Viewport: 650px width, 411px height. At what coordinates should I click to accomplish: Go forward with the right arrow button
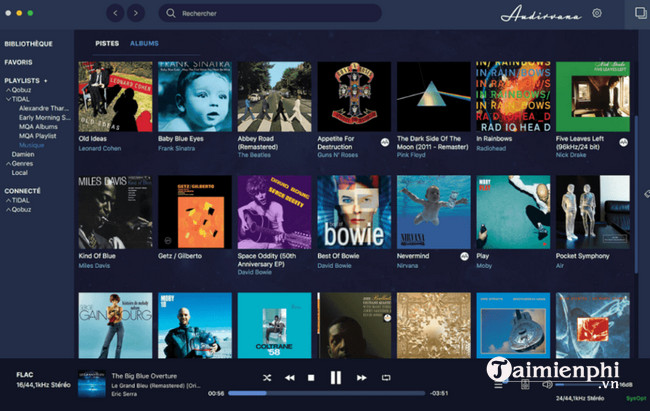pos(136,13)
